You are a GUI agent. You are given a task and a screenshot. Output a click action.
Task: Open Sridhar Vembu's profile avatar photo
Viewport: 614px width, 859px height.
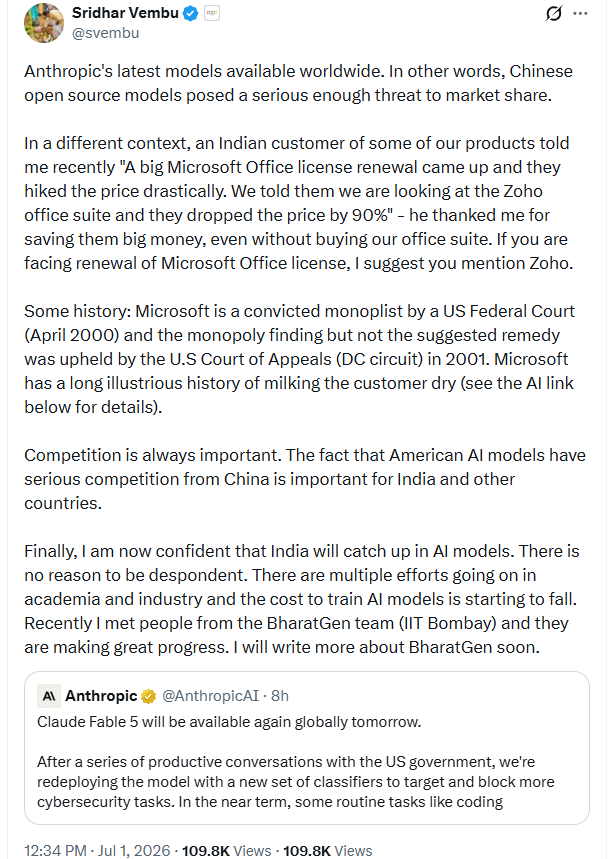point(44,23)
